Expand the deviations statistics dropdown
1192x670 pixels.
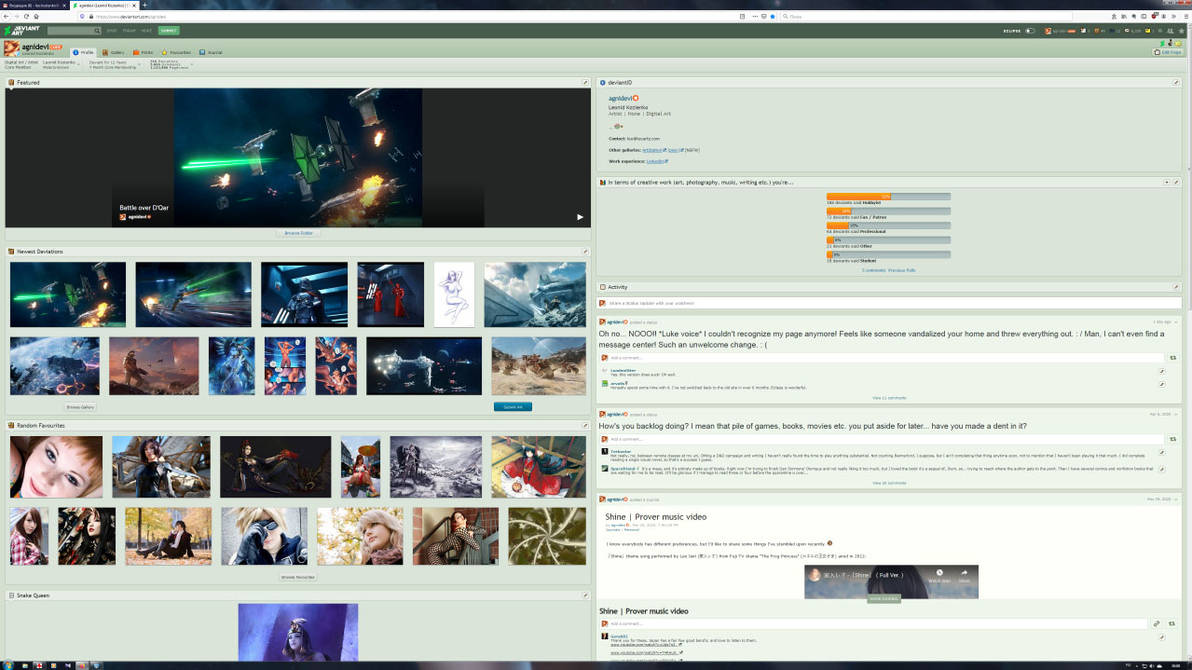(x=192, y=65)
